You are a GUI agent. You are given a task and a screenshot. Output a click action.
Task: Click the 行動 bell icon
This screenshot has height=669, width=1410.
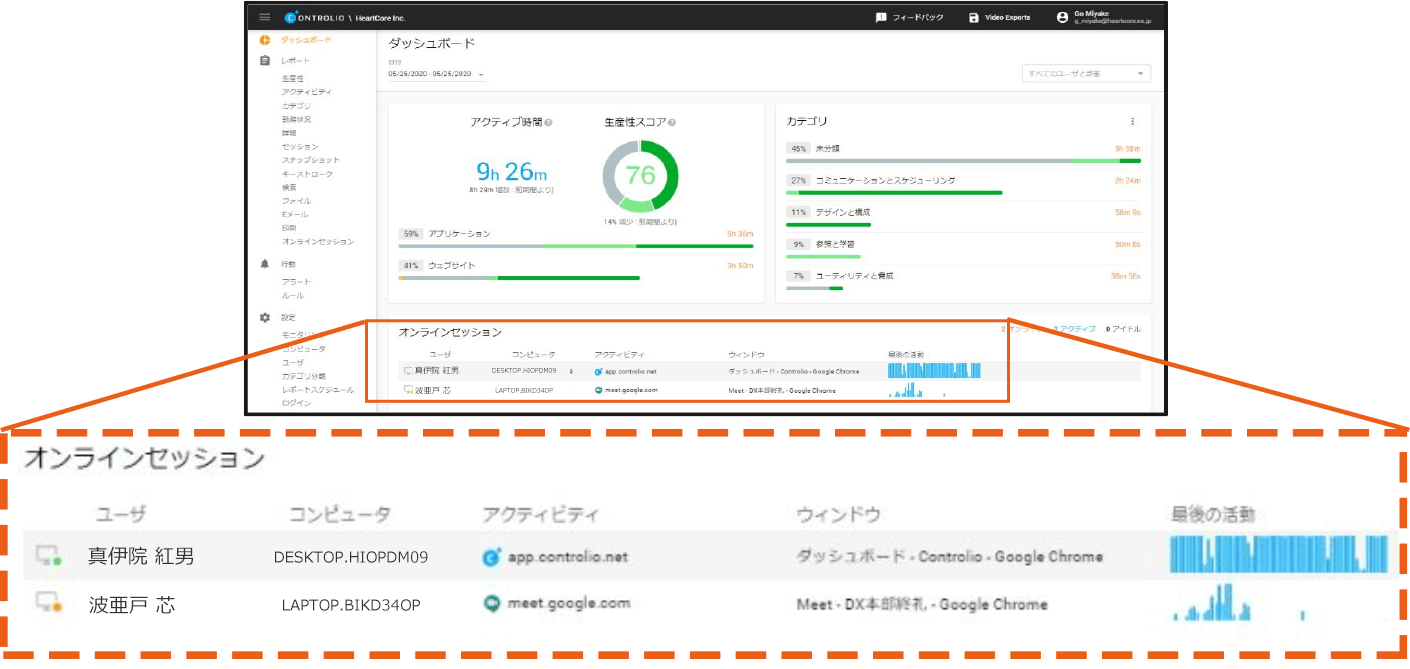(x=265, y=264)
